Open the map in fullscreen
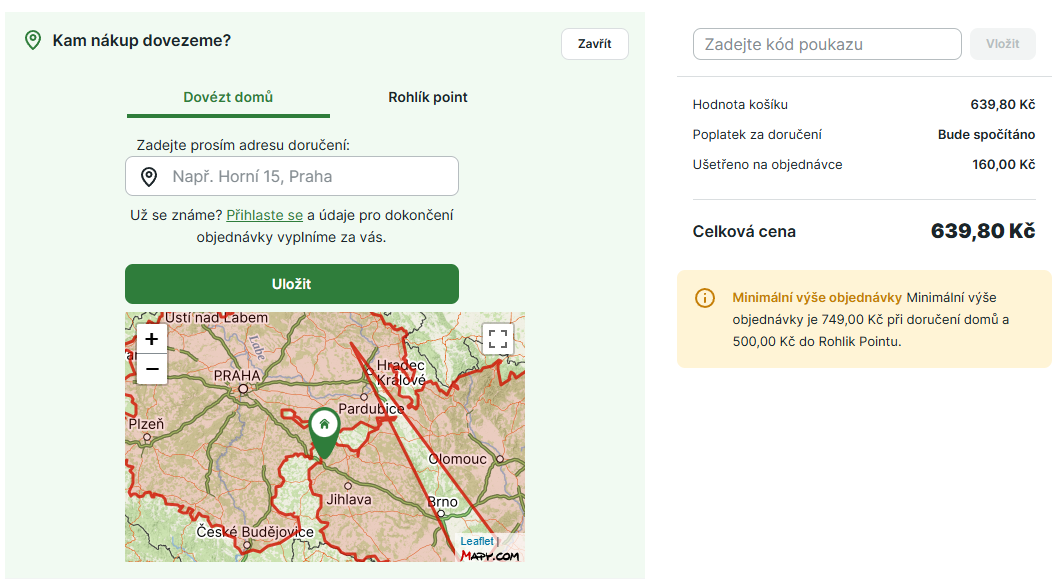Viewport: 1060px width, 587px height. tap(498, 339)
